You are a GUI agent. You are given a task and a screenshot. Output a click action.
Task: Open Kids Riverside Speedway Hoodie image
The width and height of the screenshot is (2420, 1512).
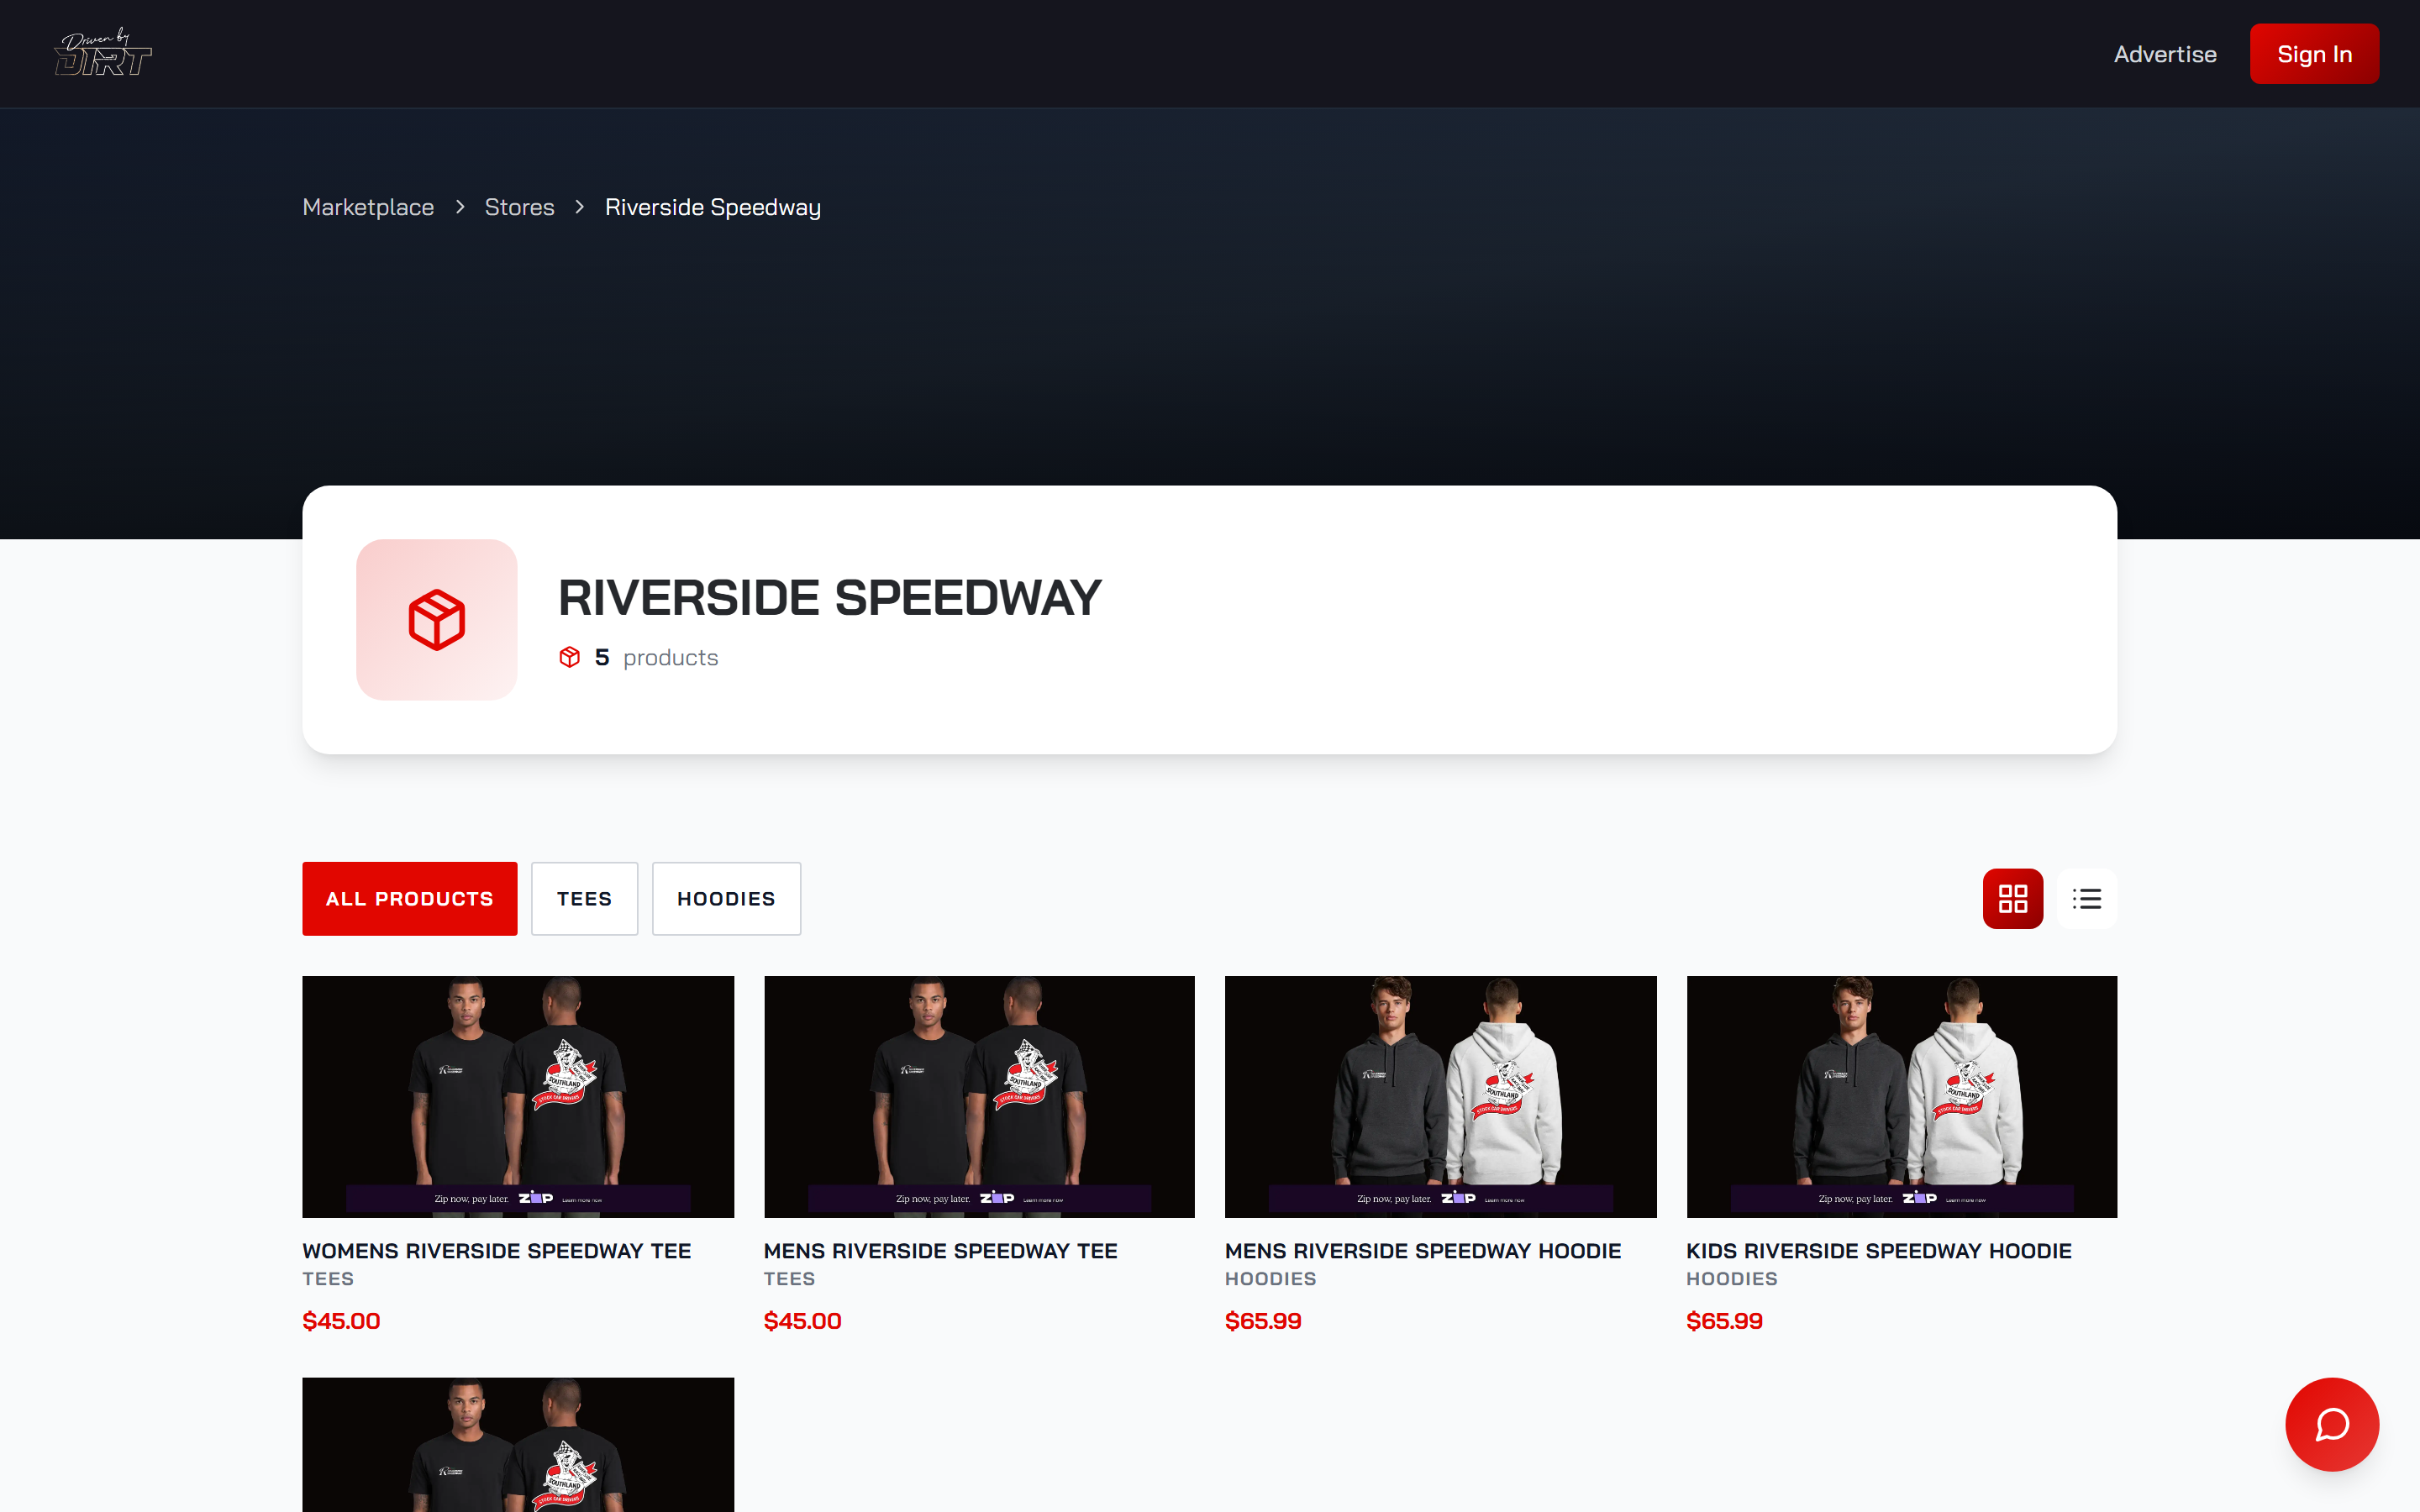point(1901,1096)
